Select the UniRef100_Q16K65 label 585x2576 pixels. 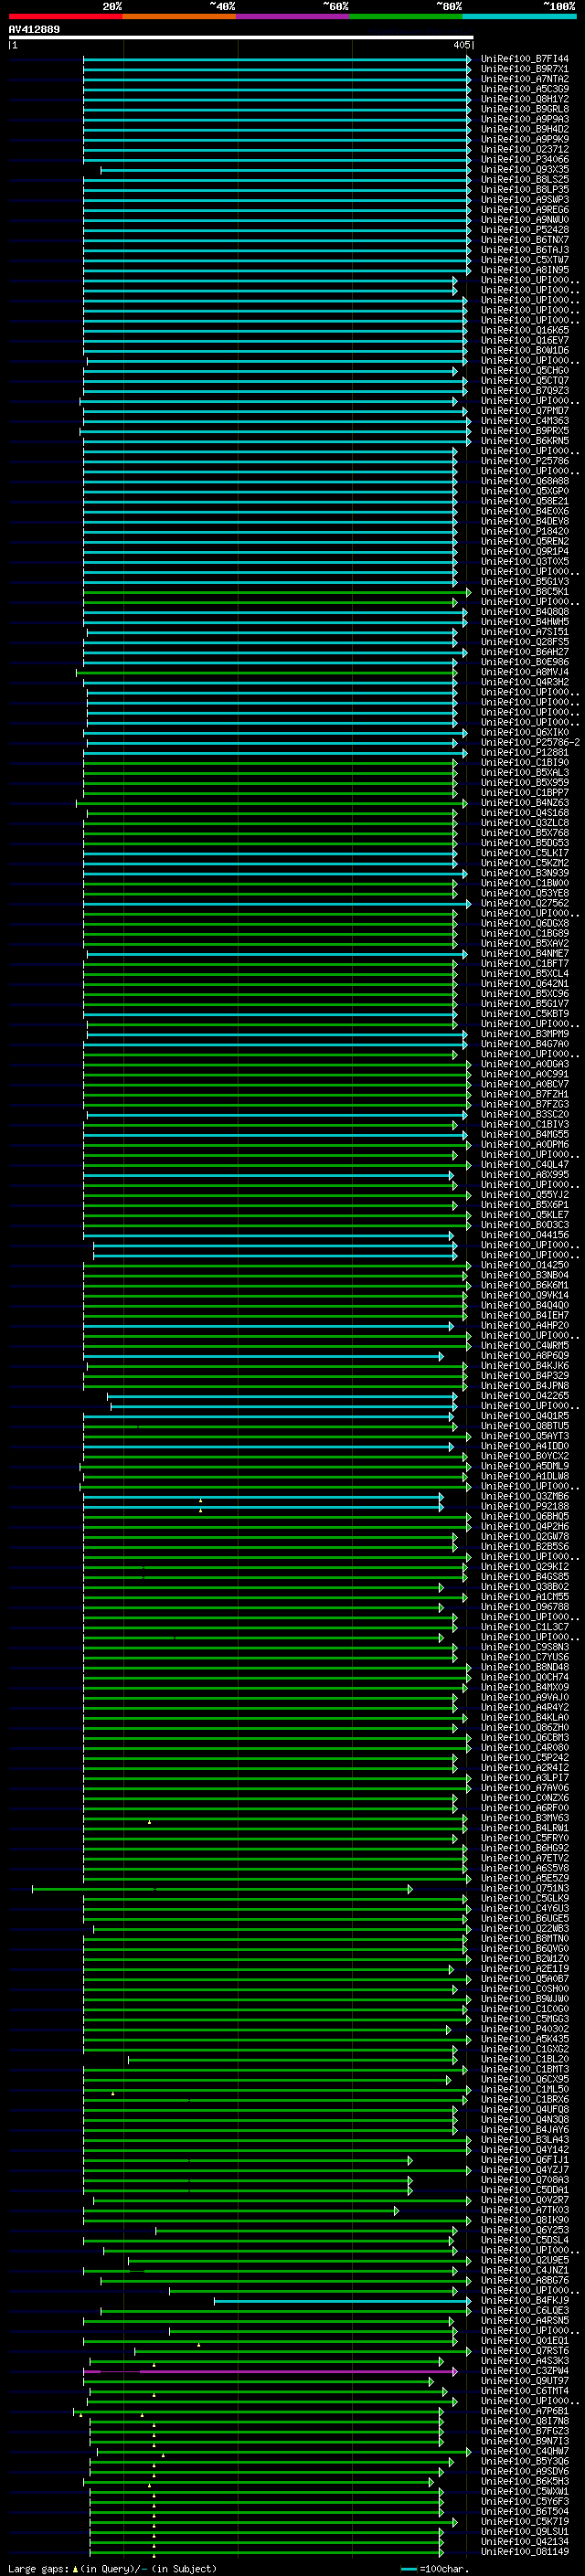click(x=524, y=331)
